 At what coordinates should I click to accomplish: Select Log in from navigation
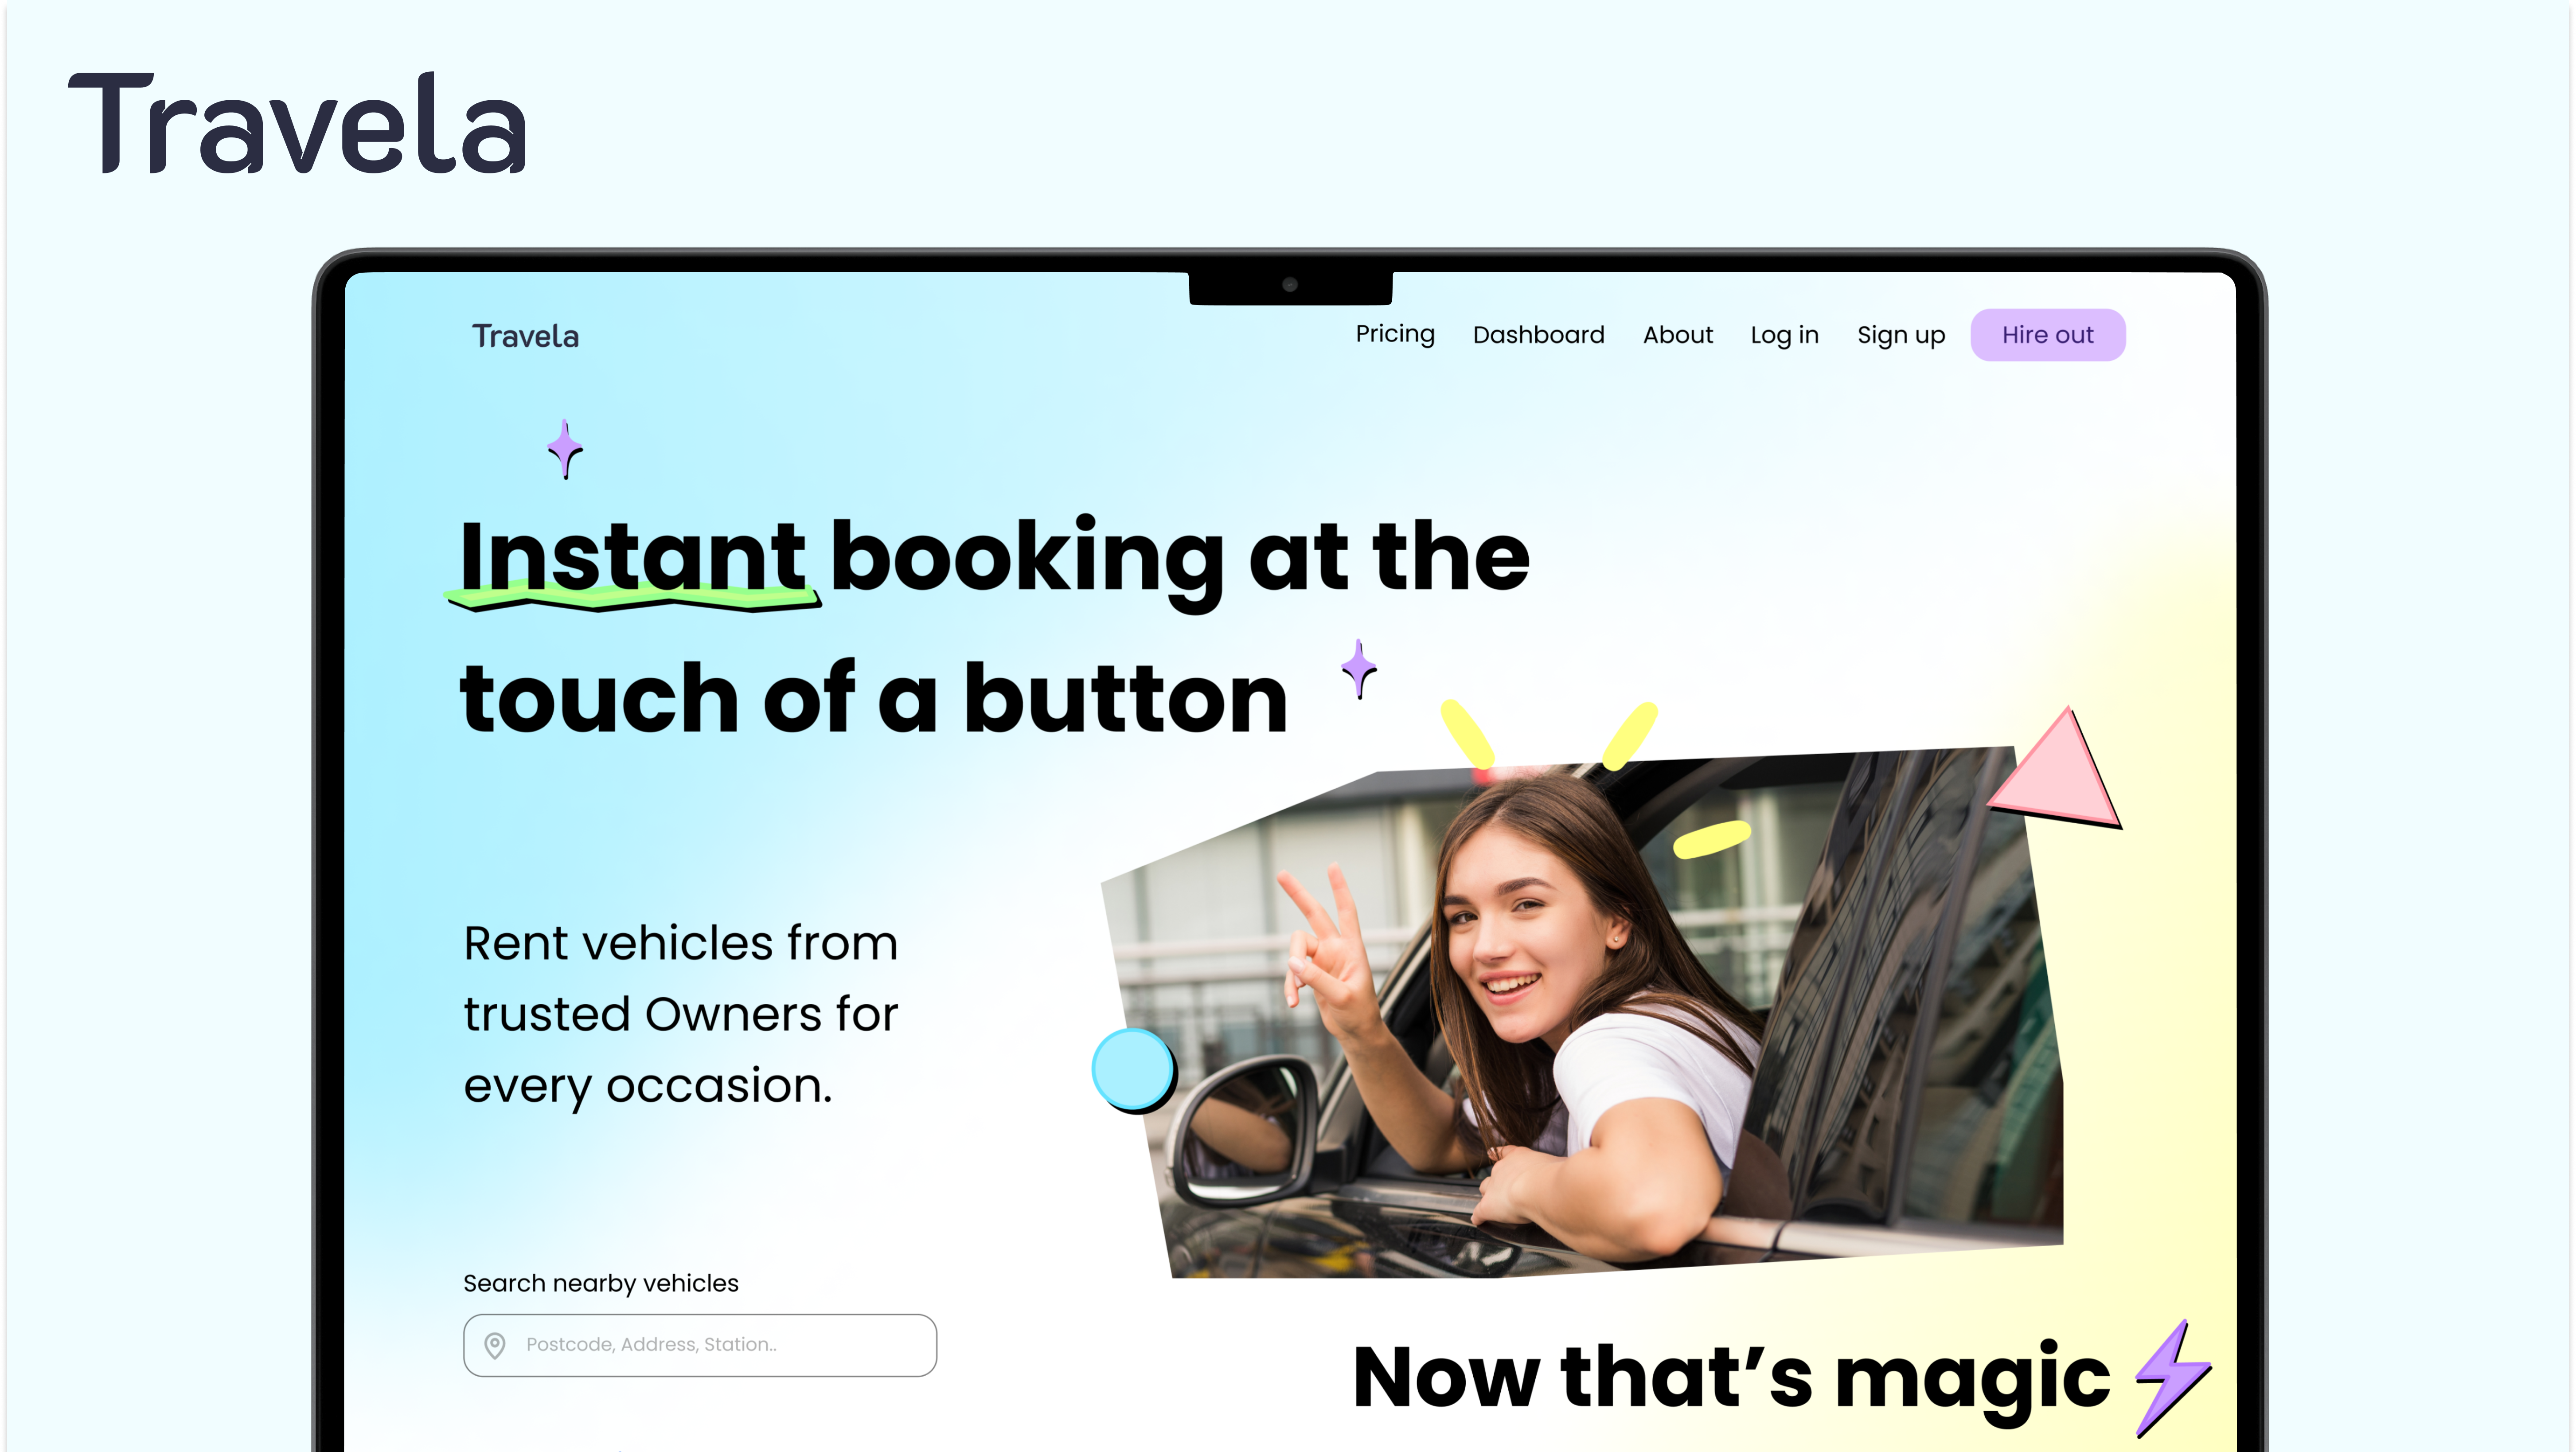click(x=1784, y=335)
